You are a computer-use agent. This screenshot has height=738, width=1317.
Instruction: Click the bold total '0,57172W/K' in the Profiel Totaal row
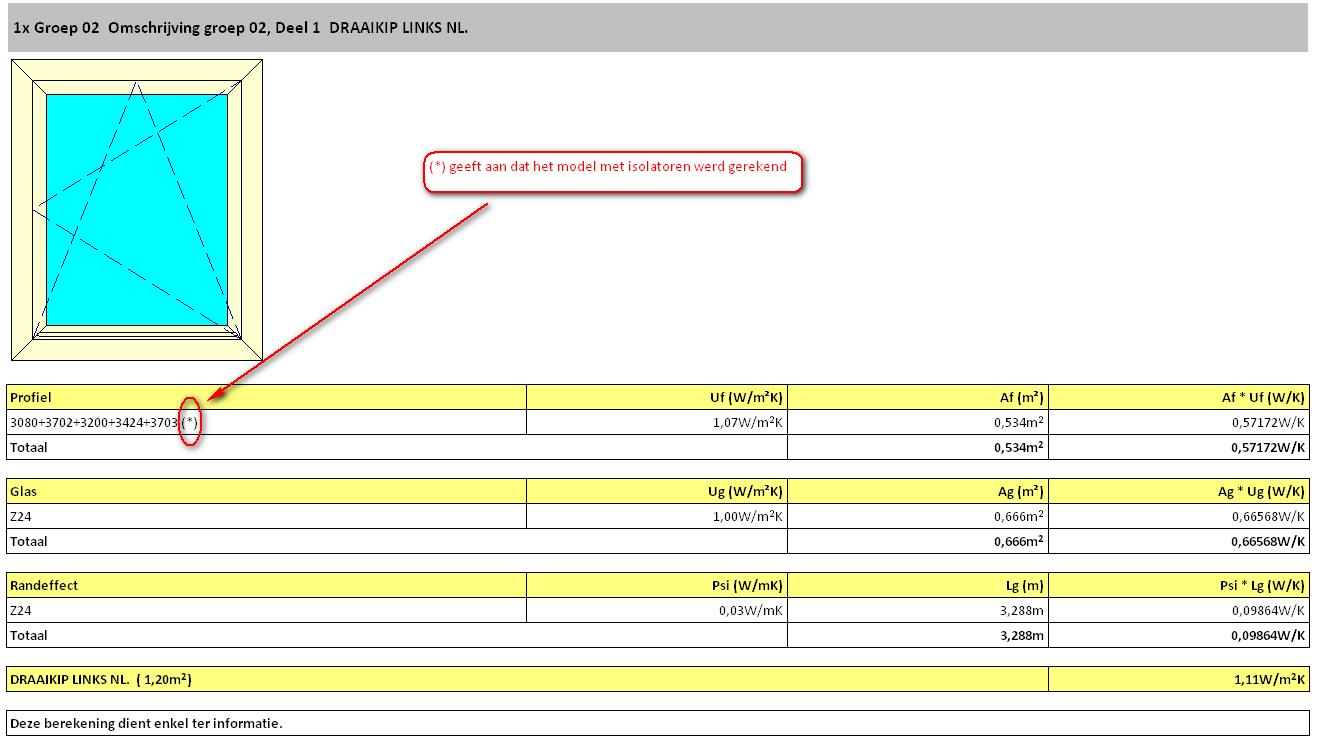[x=1268, y=447]
